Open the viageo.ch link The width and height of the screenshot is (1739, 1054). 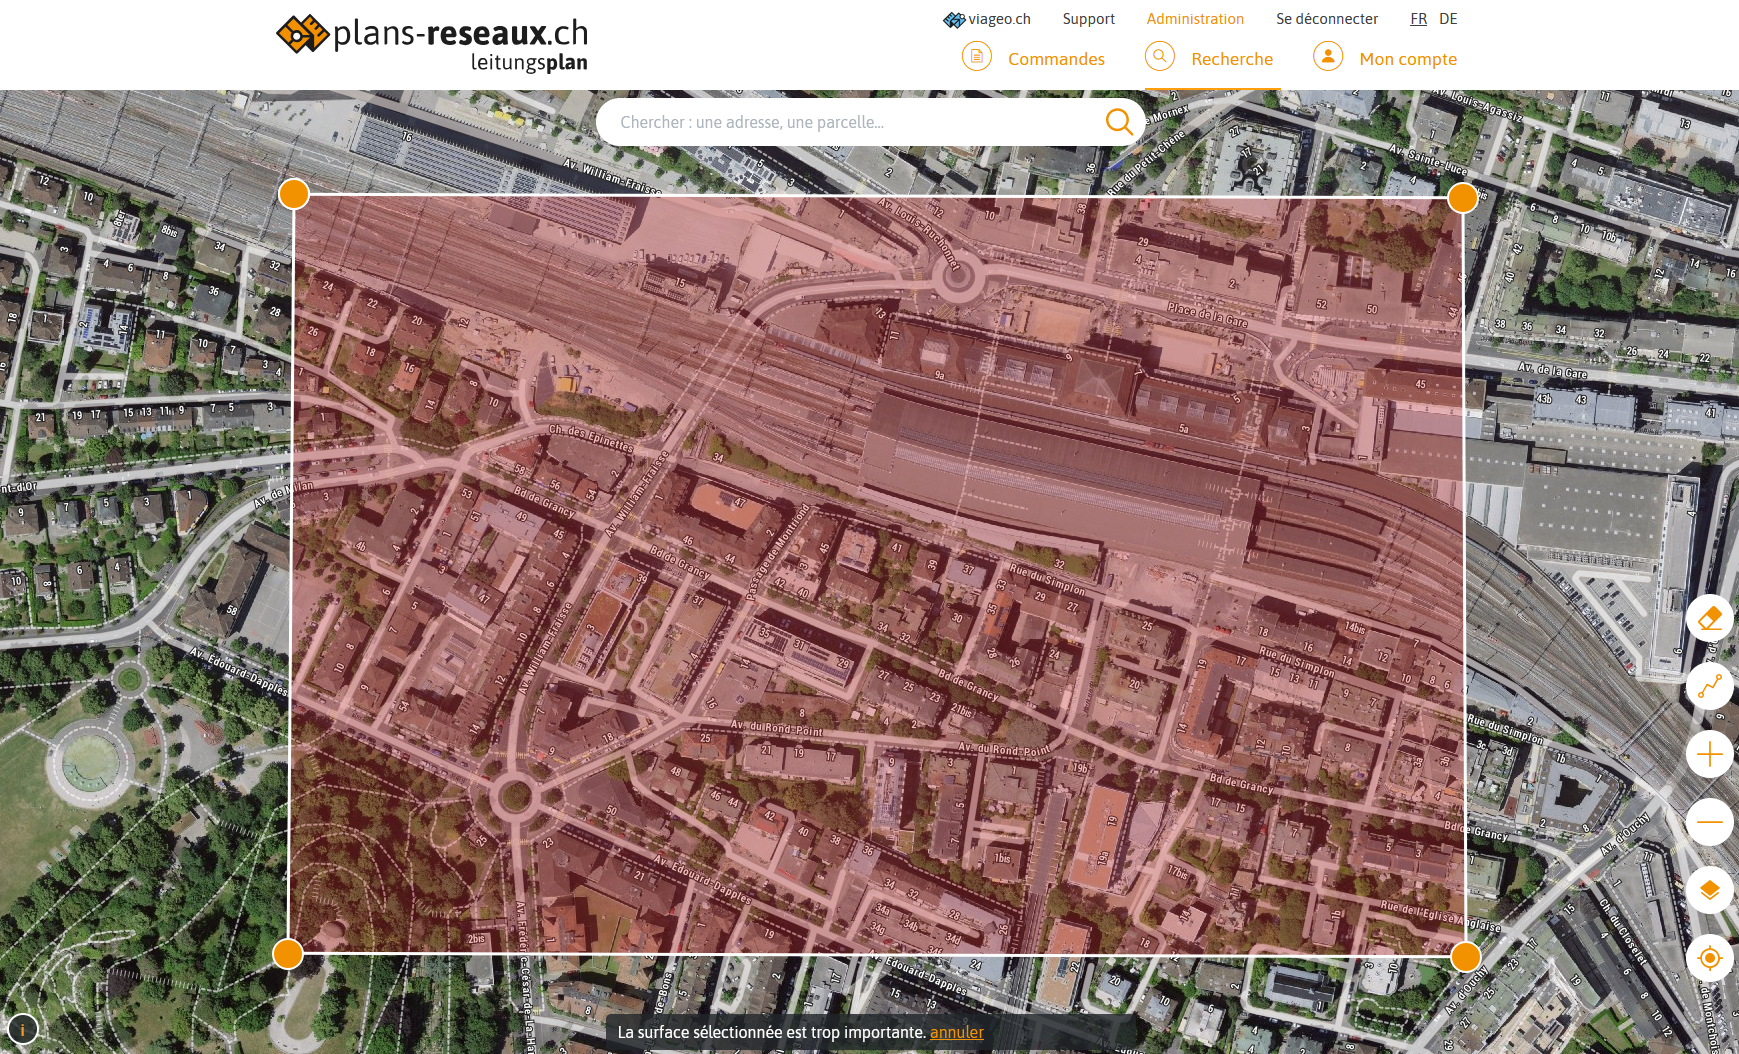pos(987,19)
